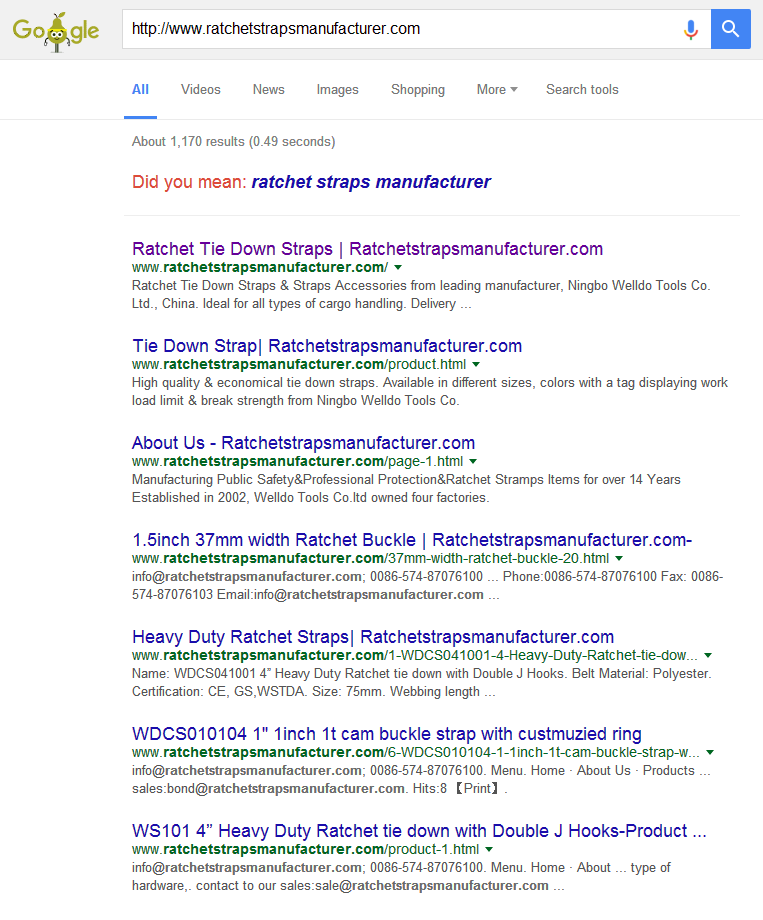Expand the More search categories dropdown

pyautogui.click(x=497, y=90)
